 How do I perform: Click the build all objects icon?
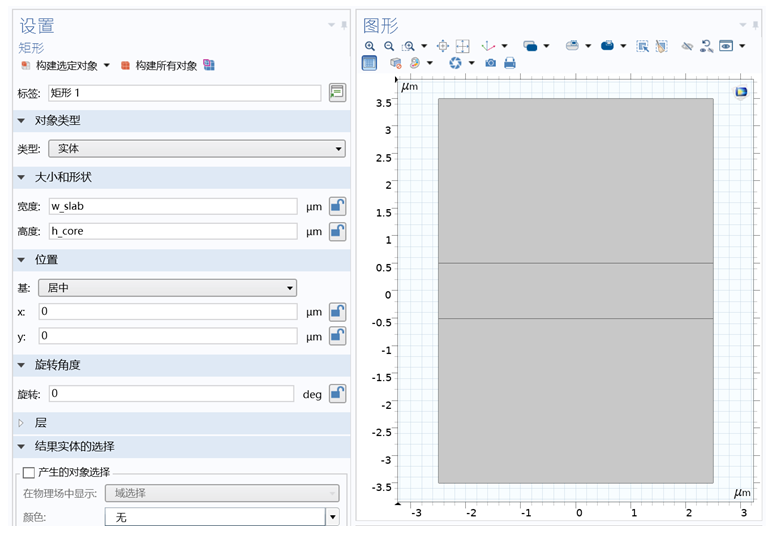[125, 65]
